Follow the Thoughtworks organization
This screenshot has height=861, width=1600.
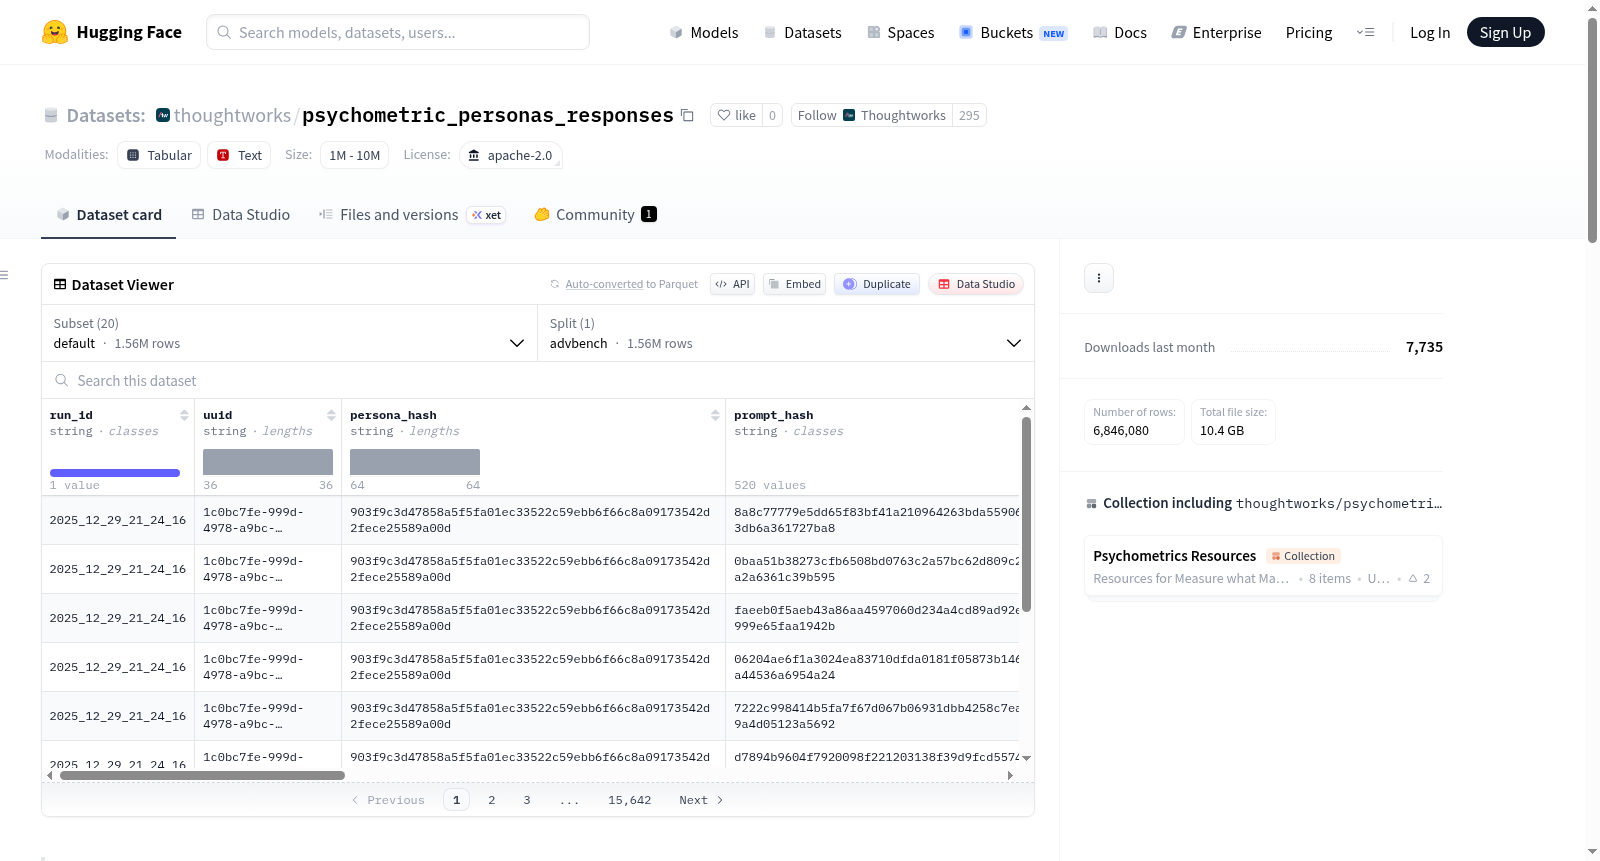tap(871, 115)
